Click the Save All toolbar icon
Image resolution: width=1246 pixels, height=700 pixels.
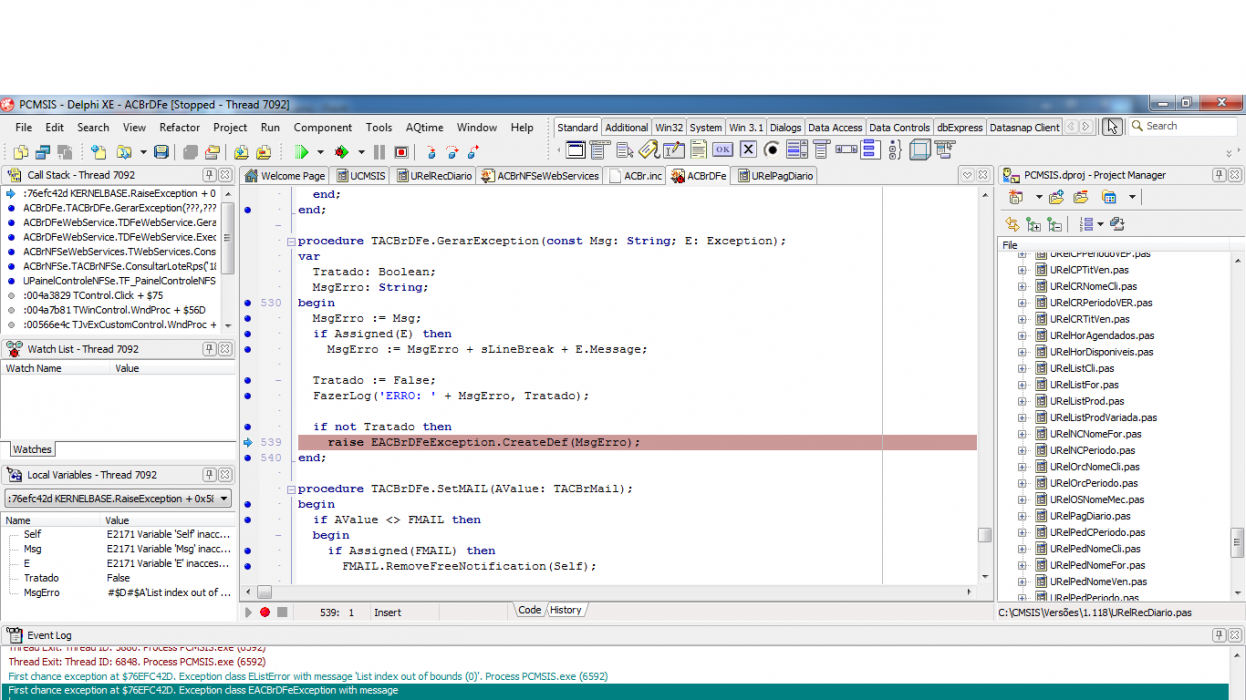pos(190,152)
